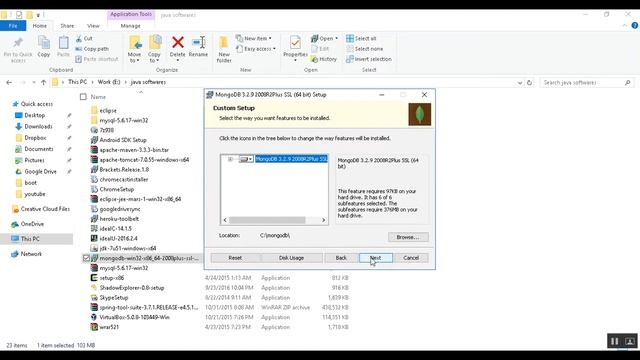Viewport: 640px width, 360px height.
Task: Click Copy path in Clipboard group
Action: pyautogui.click(x=92, y=49)
